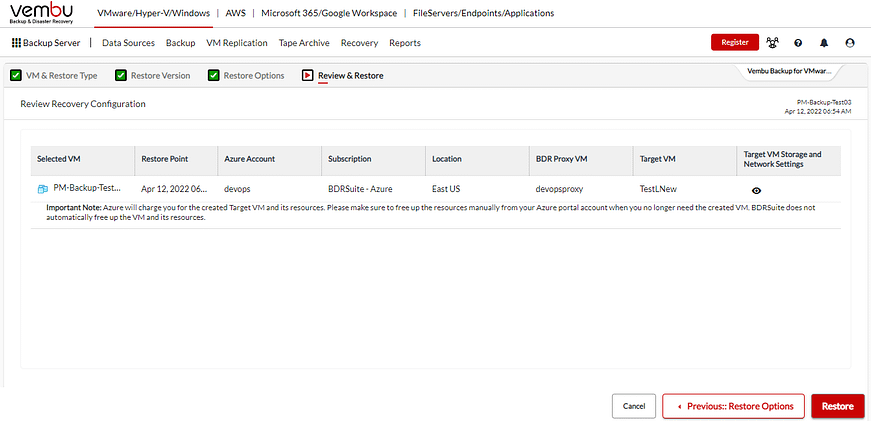Click Previous: Restore Options button
The image size is (871, 421).
click(733, 406)
